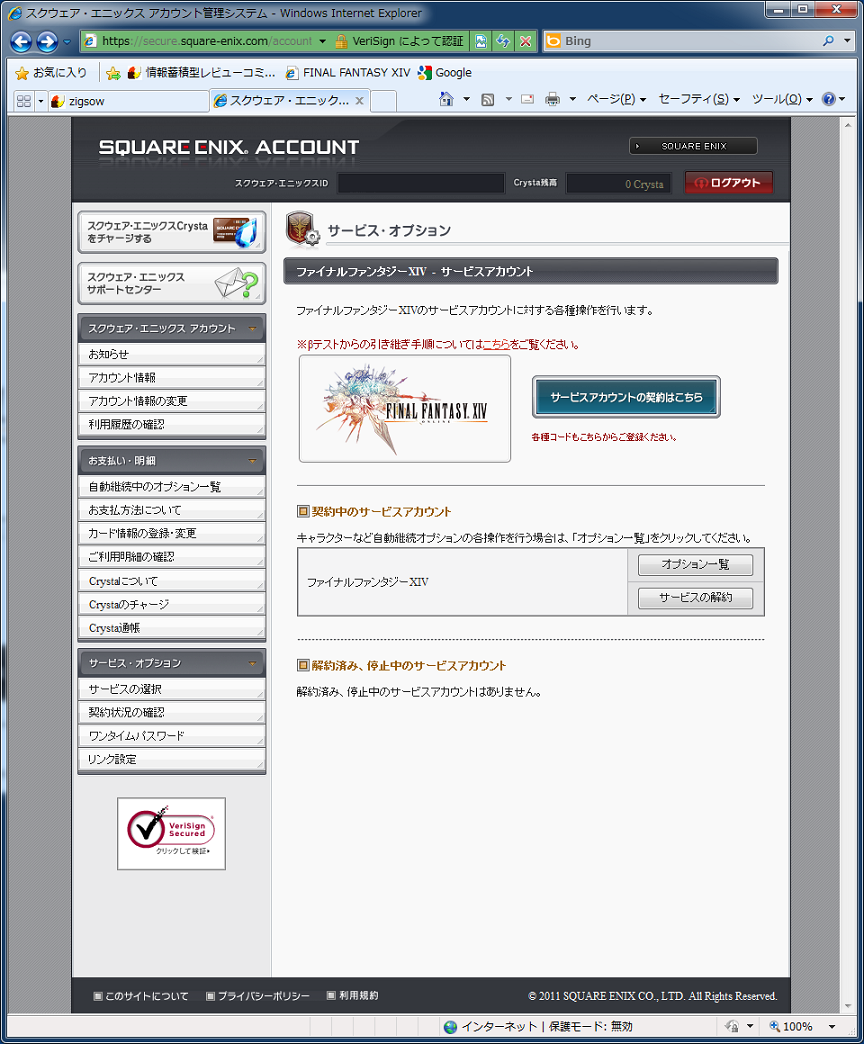Click the browser Back arrow button

coord(21,41)
